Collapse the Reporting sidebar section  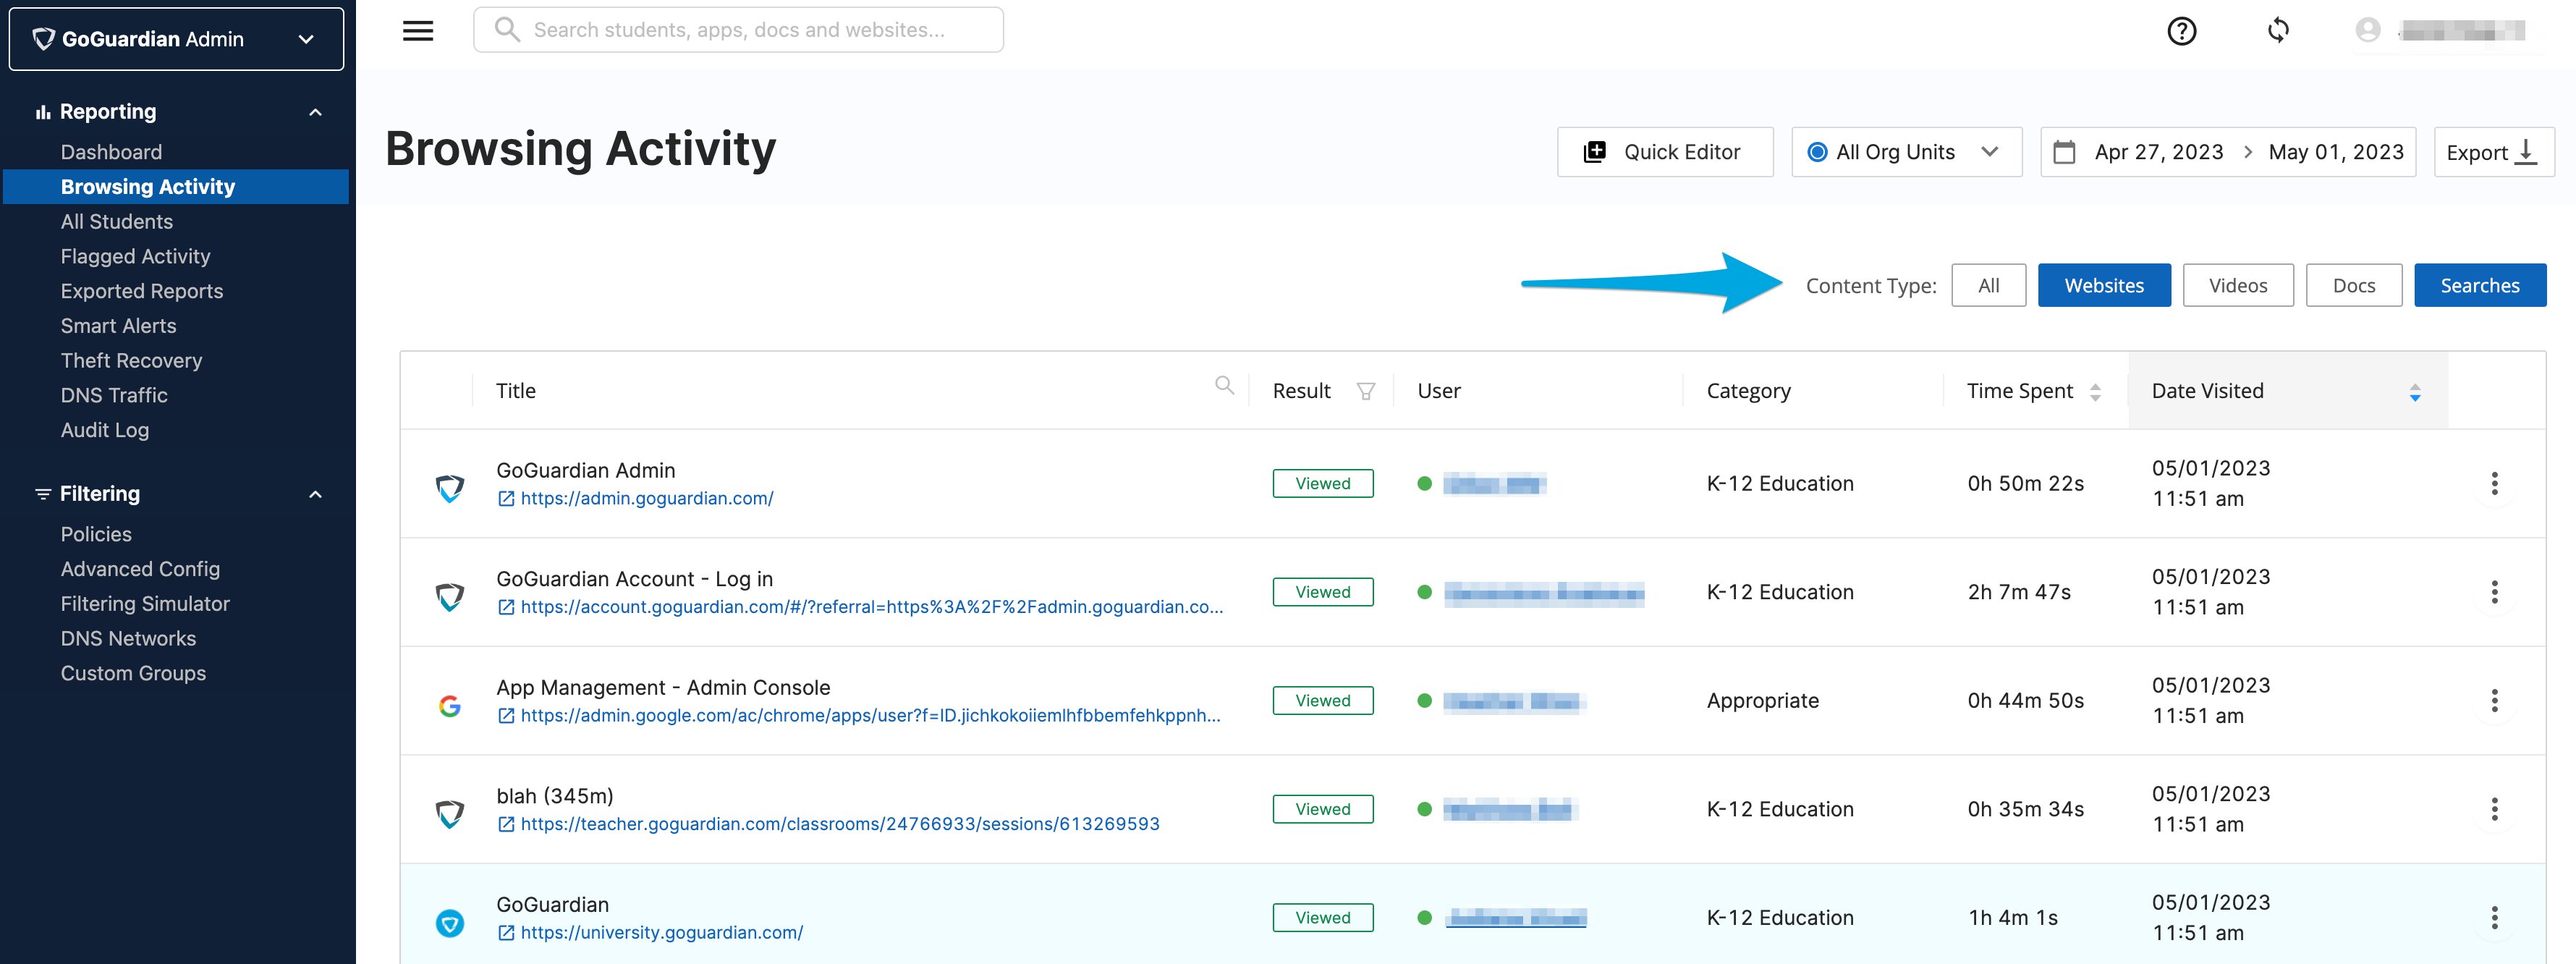316,112
